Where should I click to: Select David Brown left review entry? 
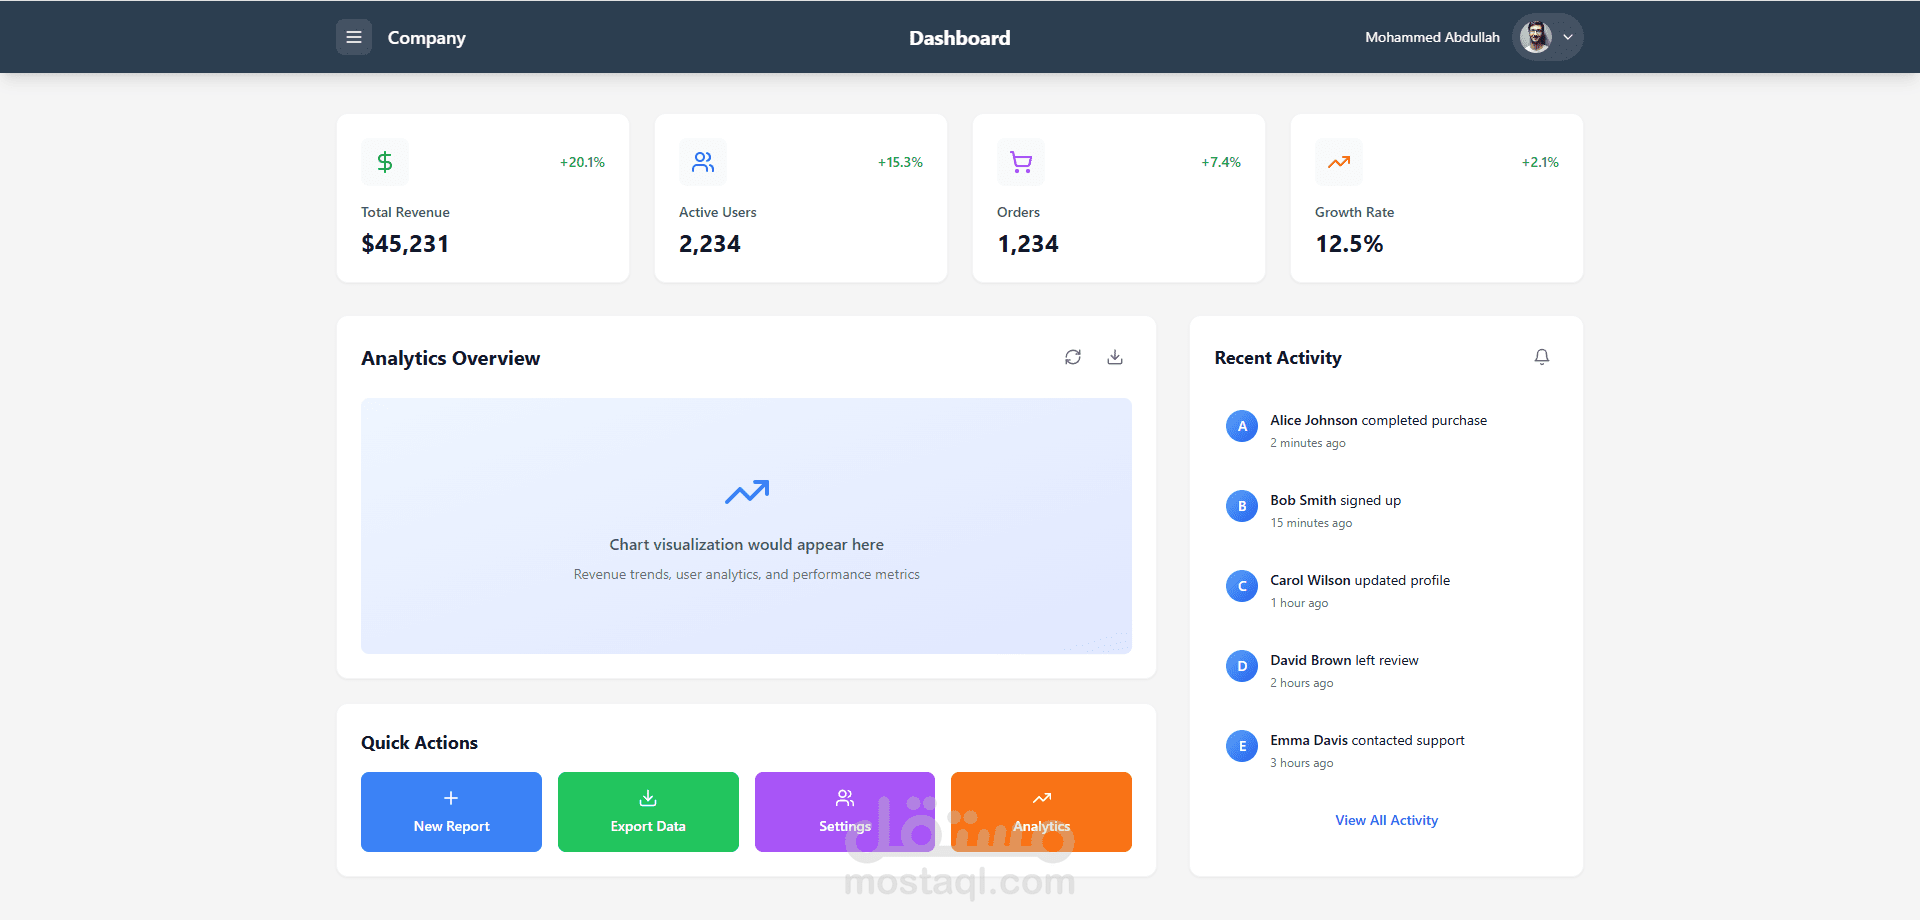[1386, 671]
